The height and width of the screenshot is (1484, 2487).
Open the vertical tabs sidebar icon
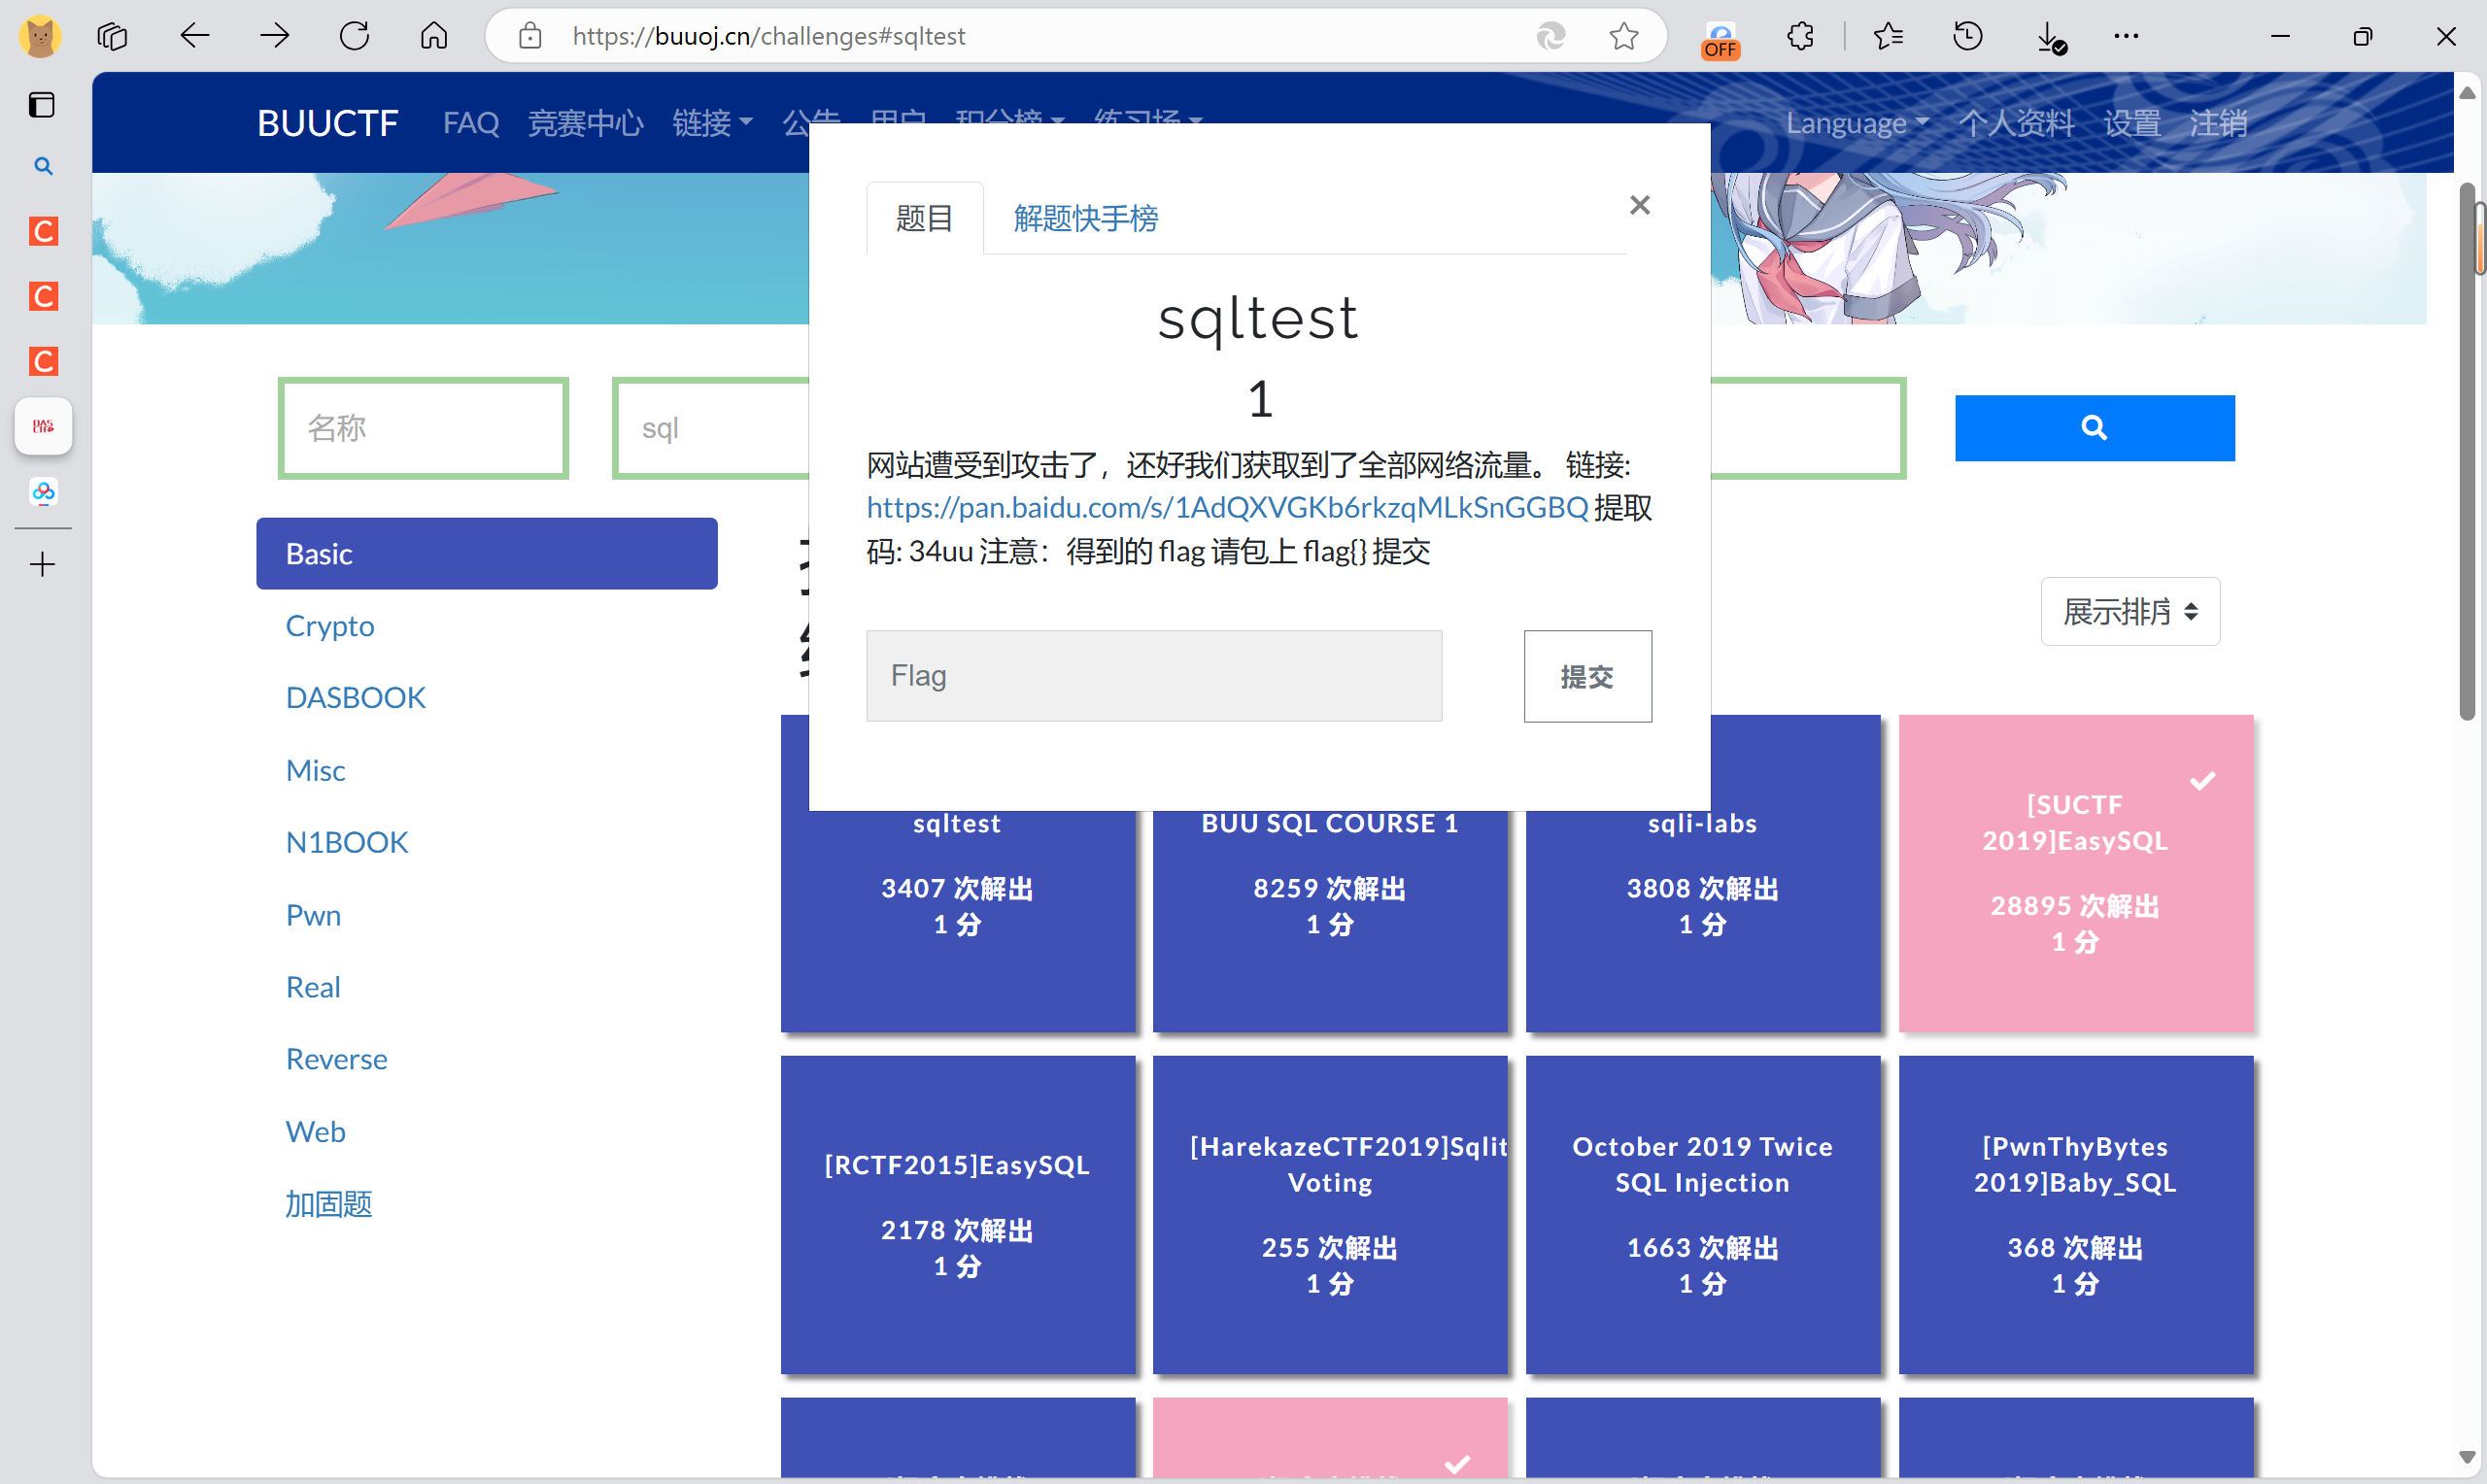[x=41, y=104]
